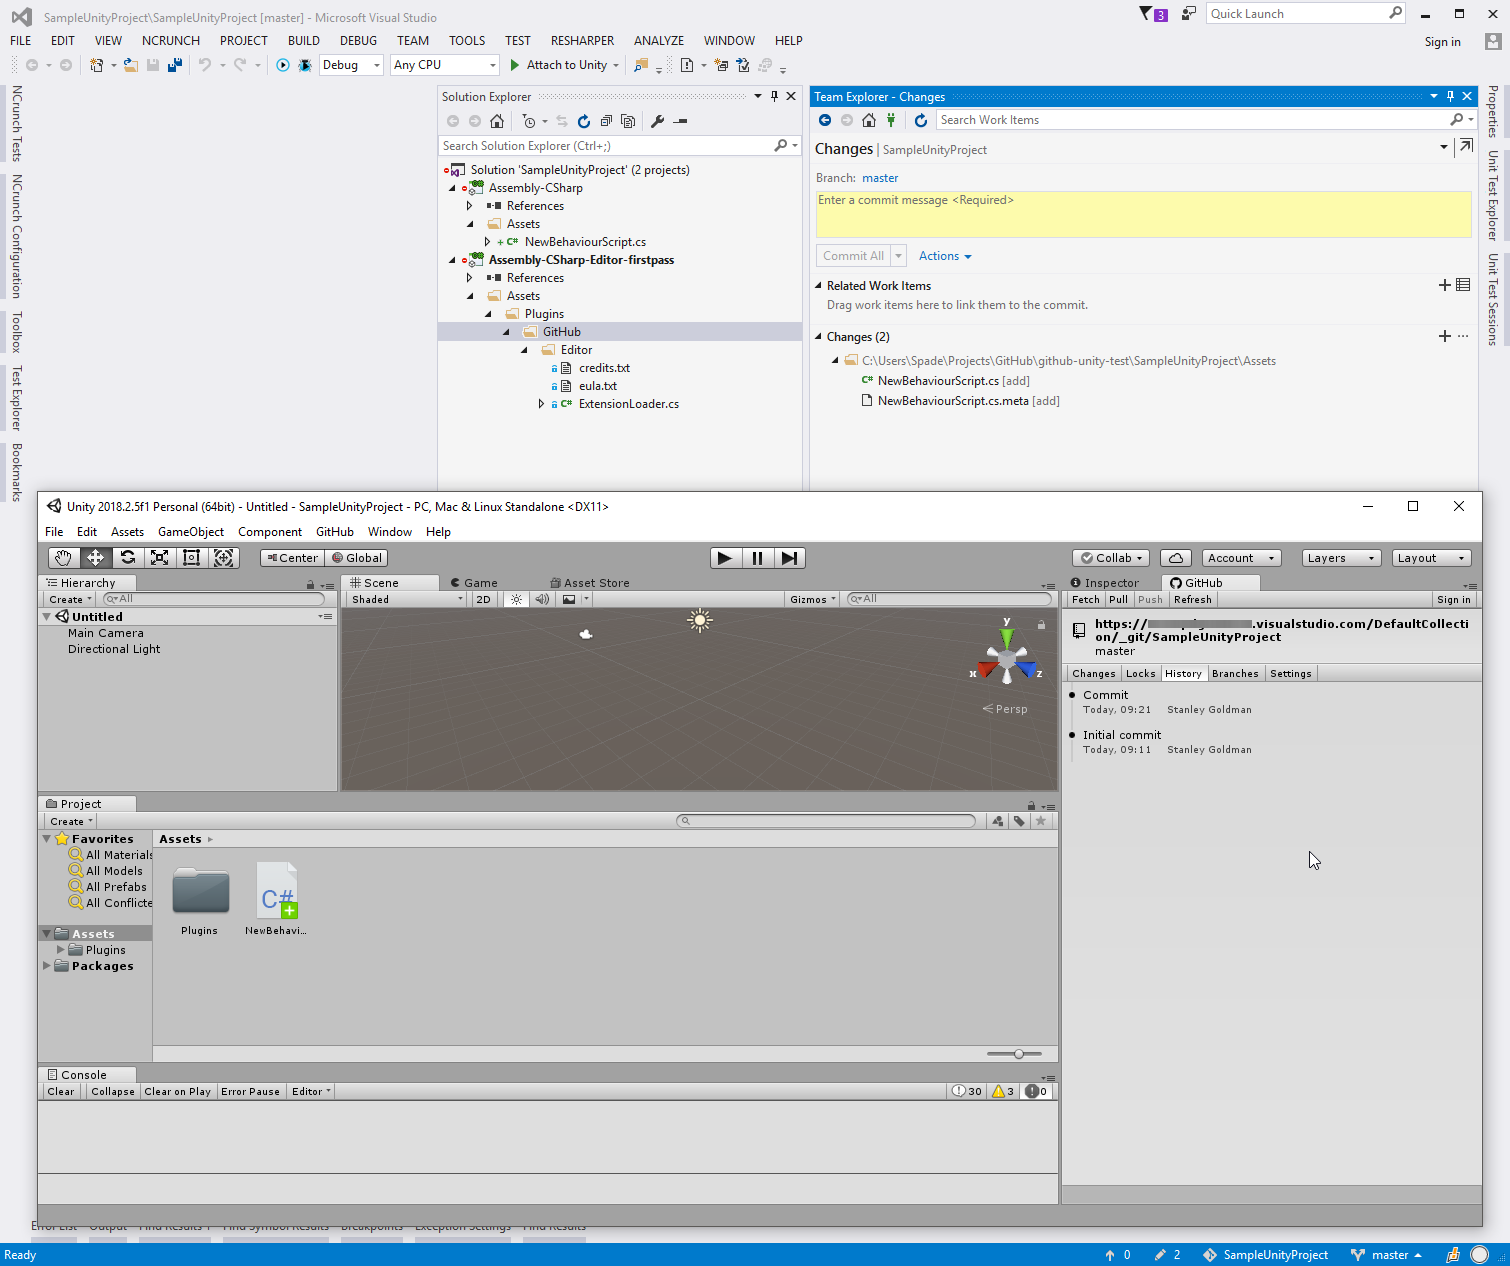Open the Debug configuration dropdown

[x=352, y=65]
